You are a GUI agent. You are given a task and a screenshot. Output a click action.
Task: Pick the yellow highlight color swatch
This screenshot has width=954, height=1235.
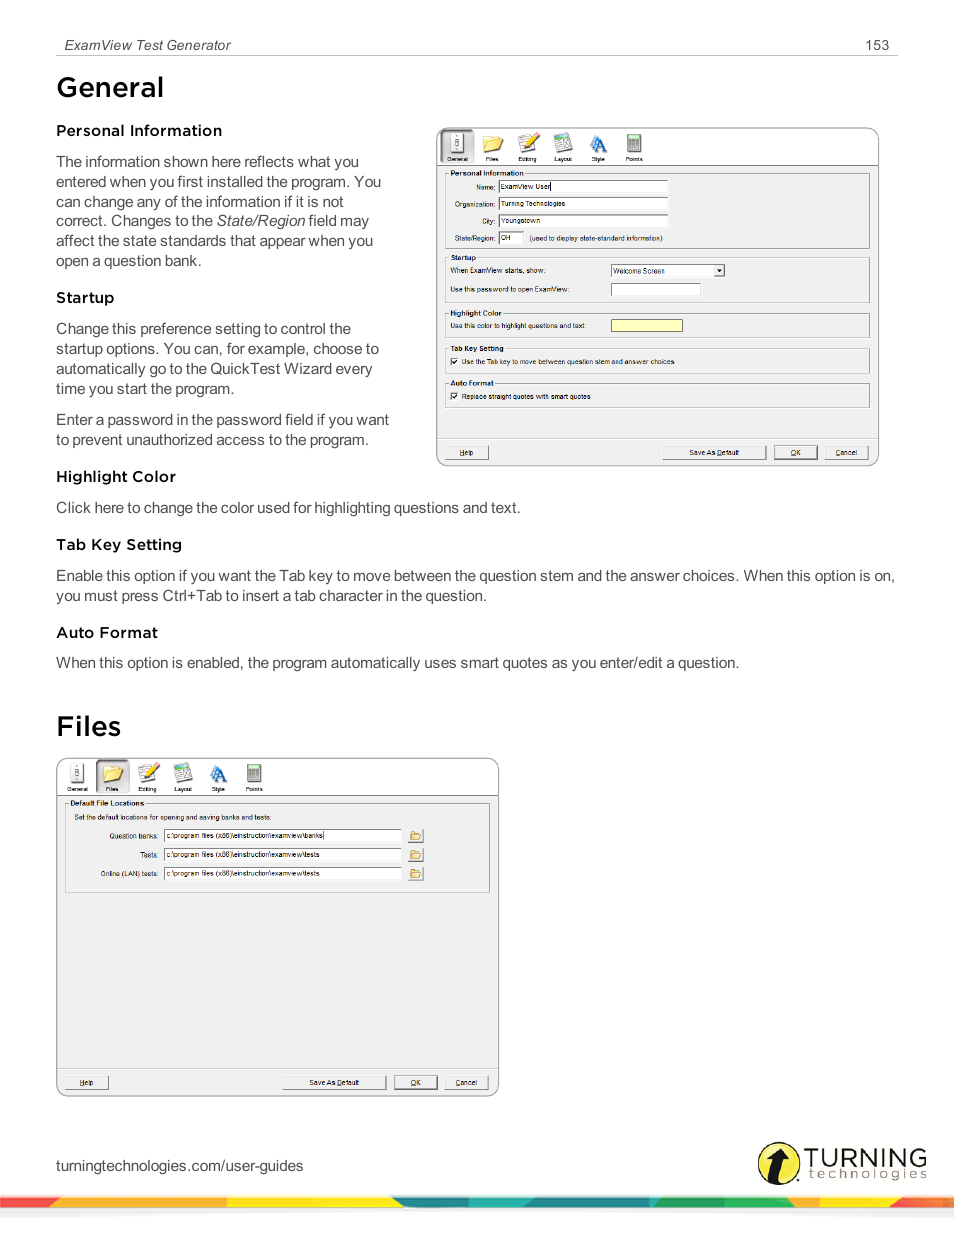[647, 326]
